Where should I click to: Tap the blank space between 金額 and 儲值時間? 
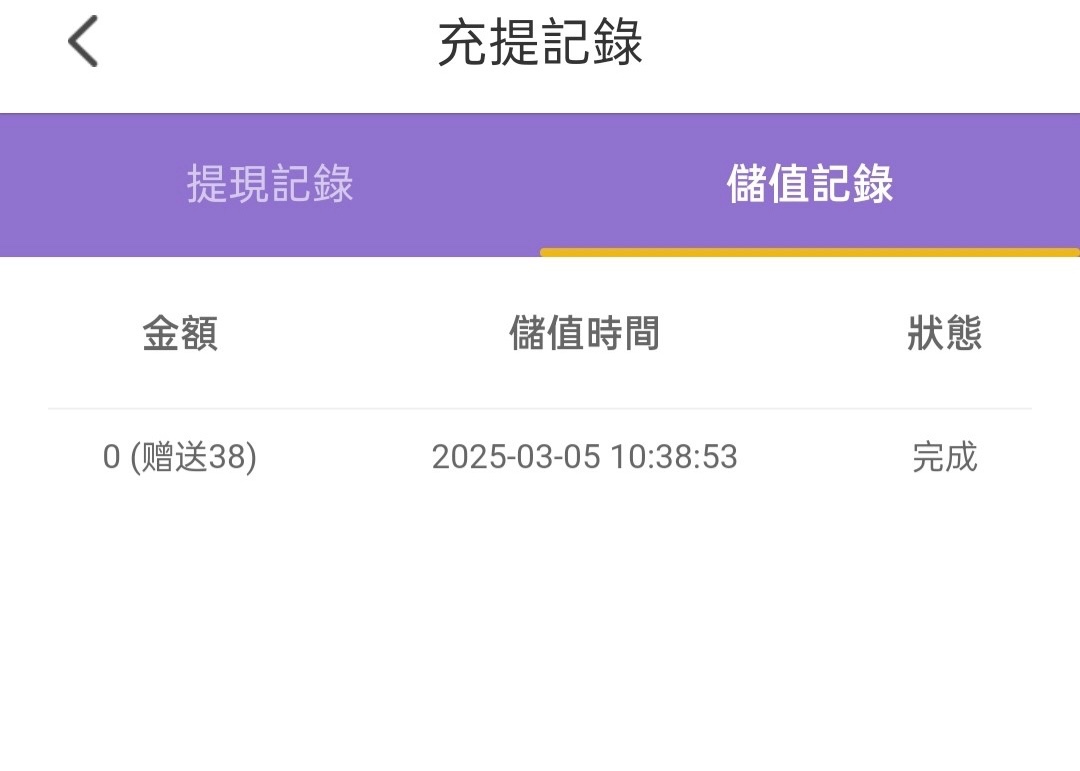click(x=360, y=334)
